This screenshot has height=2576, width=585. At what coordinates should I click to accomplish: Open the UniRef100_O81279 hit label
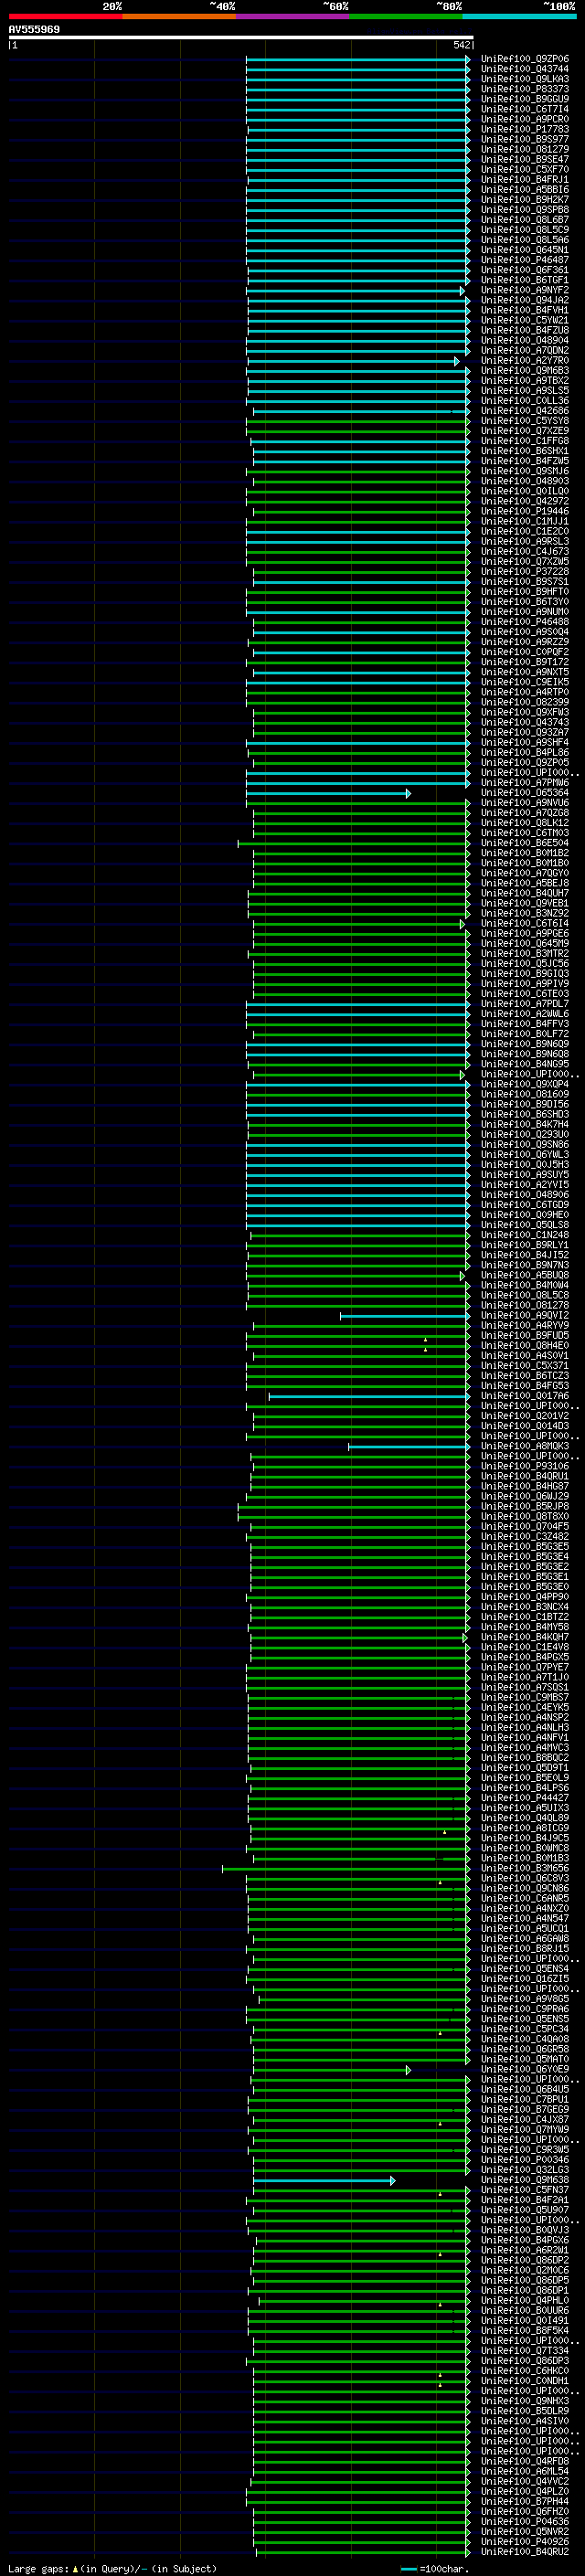click(x=524, y=149)
